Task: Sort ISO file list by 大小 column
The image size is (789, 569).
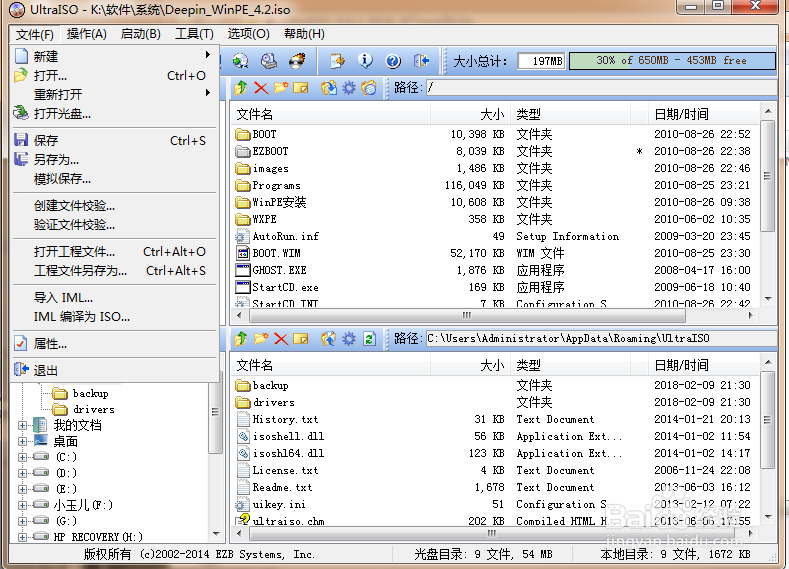Action: click(x=470, y=115)
